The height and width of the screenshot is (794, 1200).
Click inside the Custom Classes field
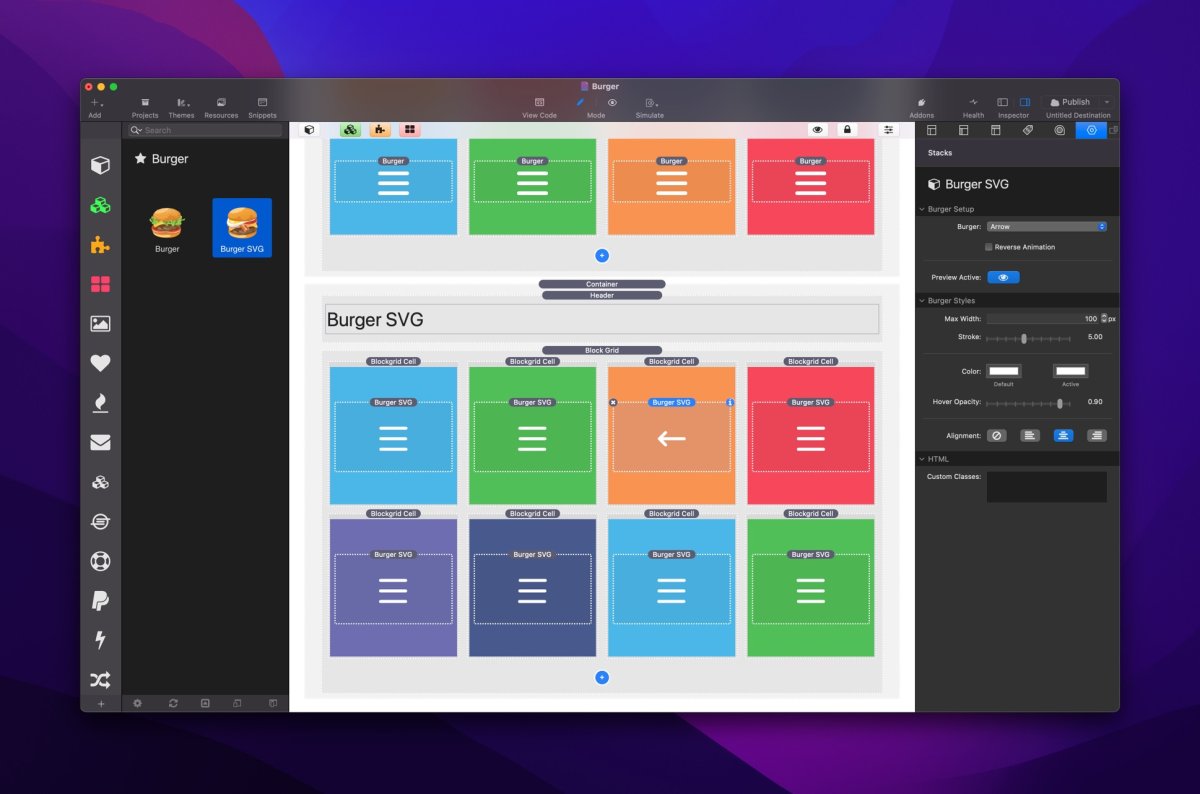click(x=1046, y=487)
